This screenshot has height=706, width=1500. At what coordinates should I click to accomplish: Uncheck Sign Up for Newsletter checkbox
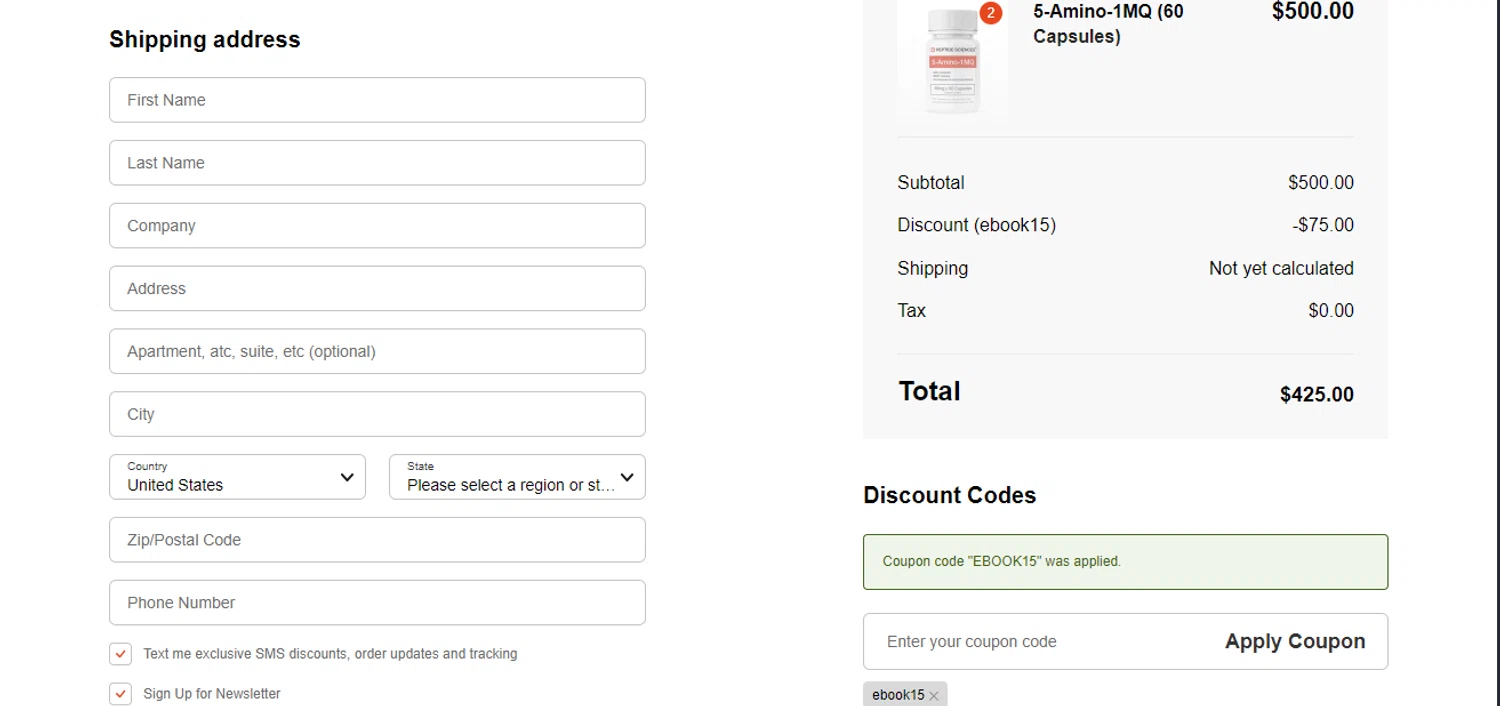(120, 694)
